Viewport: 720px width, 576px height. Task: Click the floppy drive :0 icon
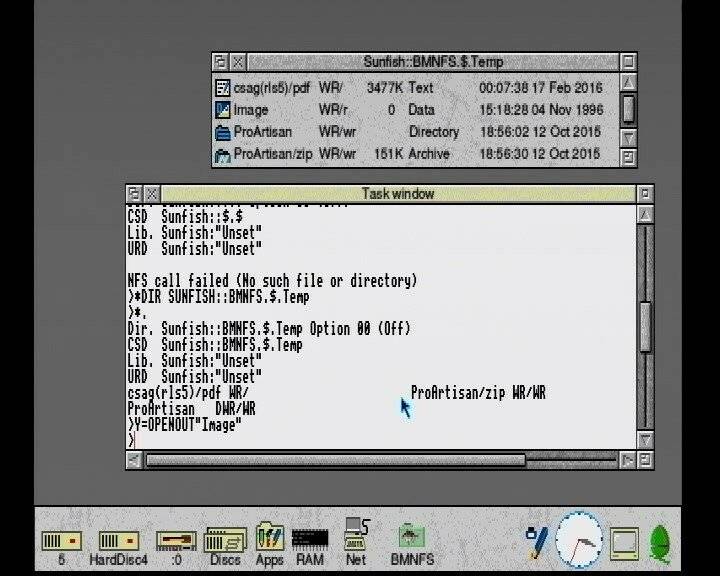pyautogui.click(x=175, y=540)
